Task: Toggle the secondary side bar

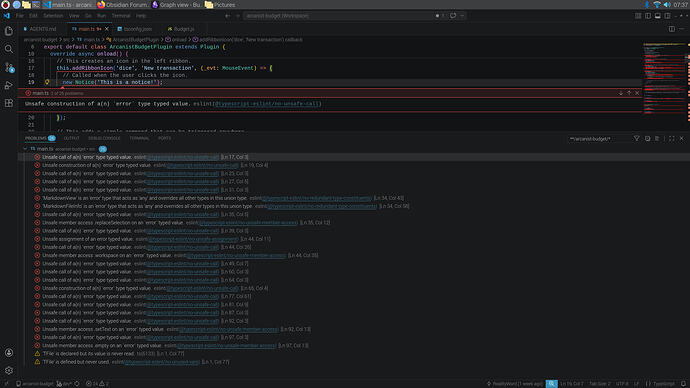Action: (x=667, y=16)
